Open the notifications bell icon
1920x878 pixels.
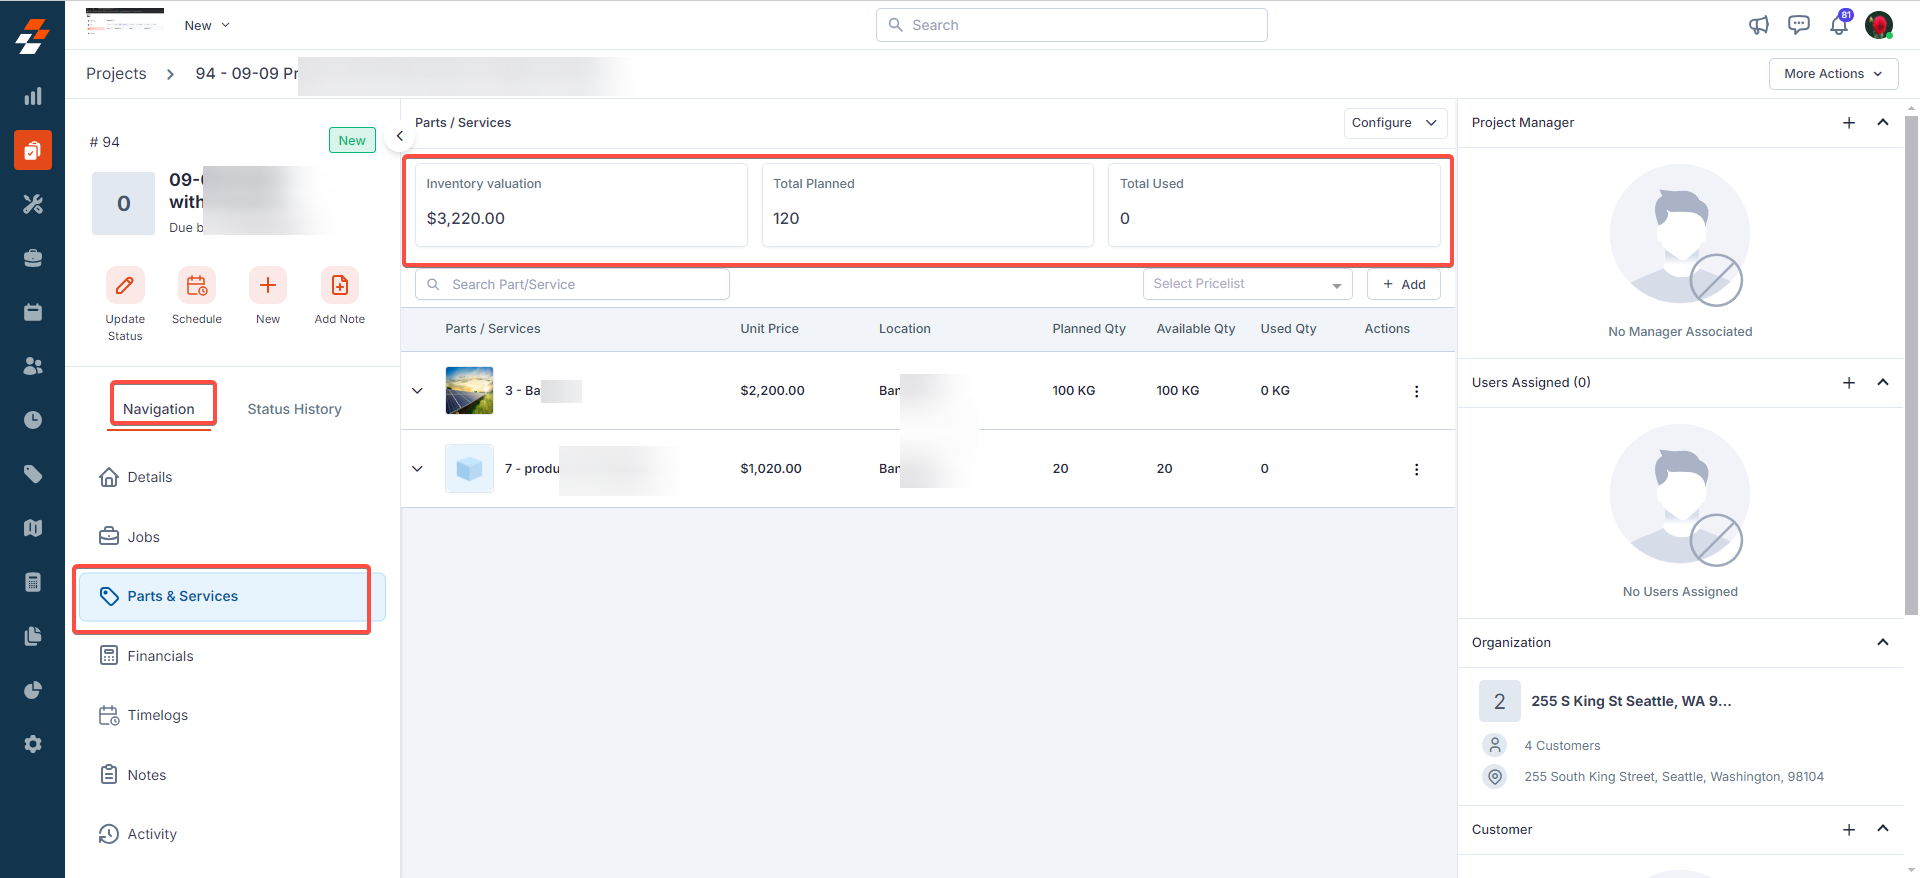pos(1838,25)
